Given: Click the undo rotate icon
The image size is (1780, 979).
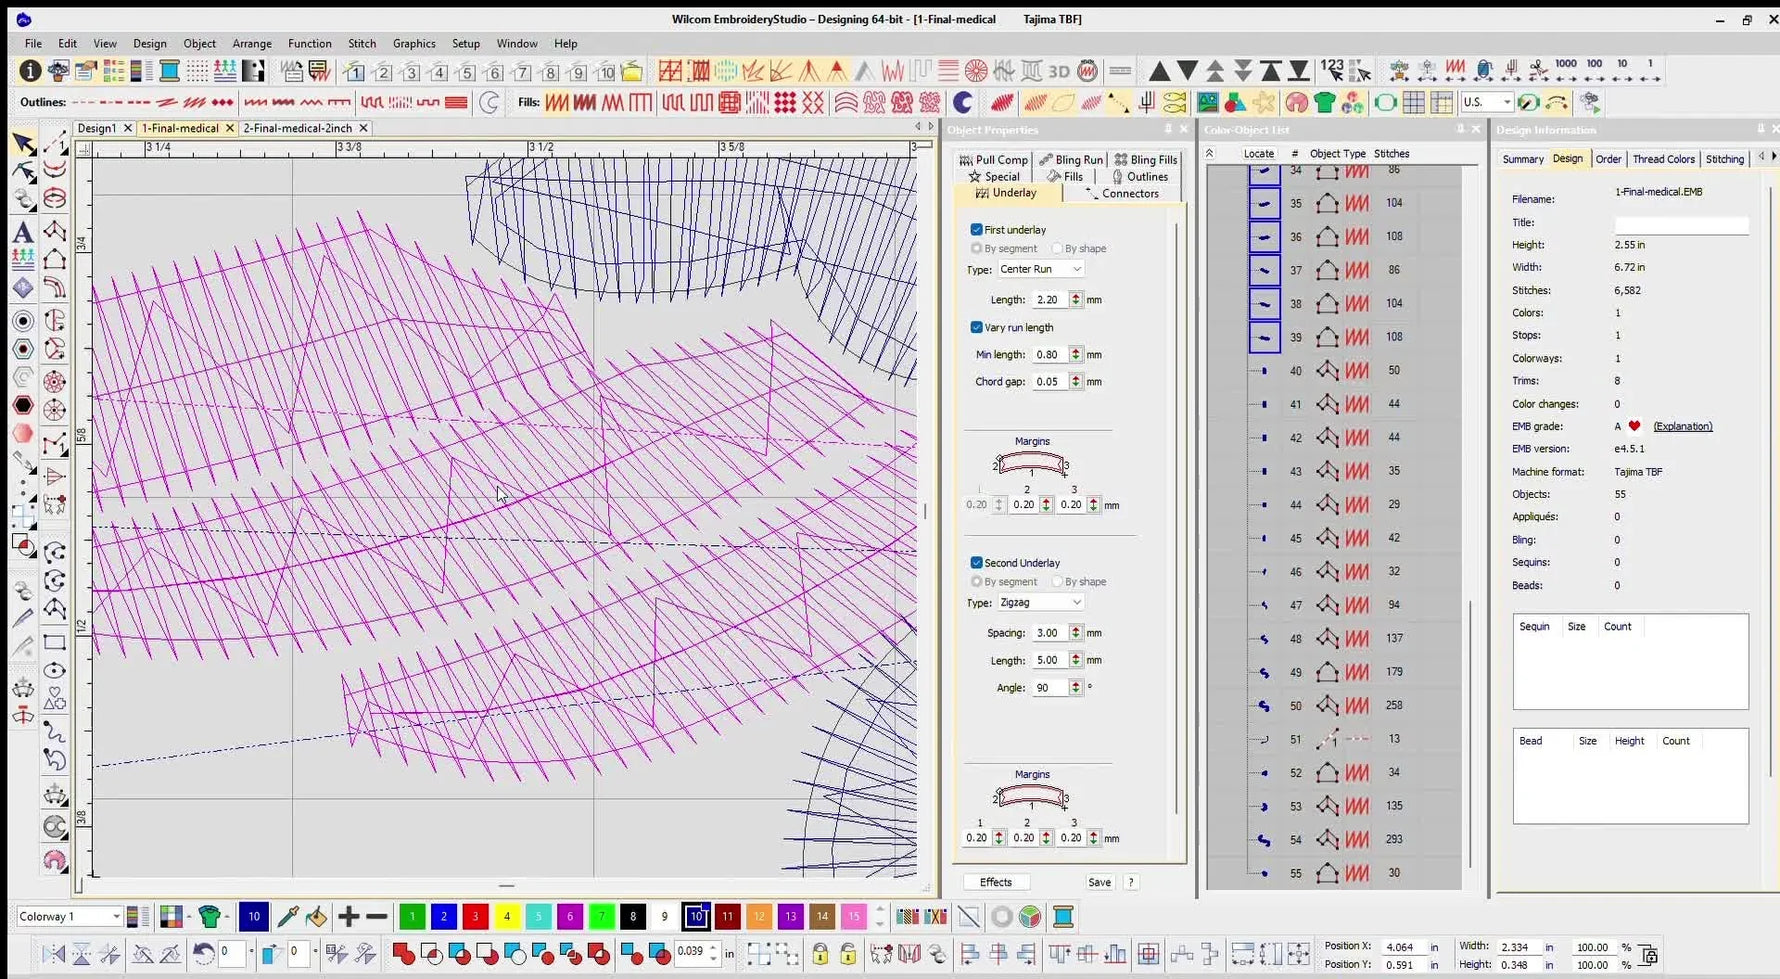Looking at the screenshot, I should click(204, 953).
